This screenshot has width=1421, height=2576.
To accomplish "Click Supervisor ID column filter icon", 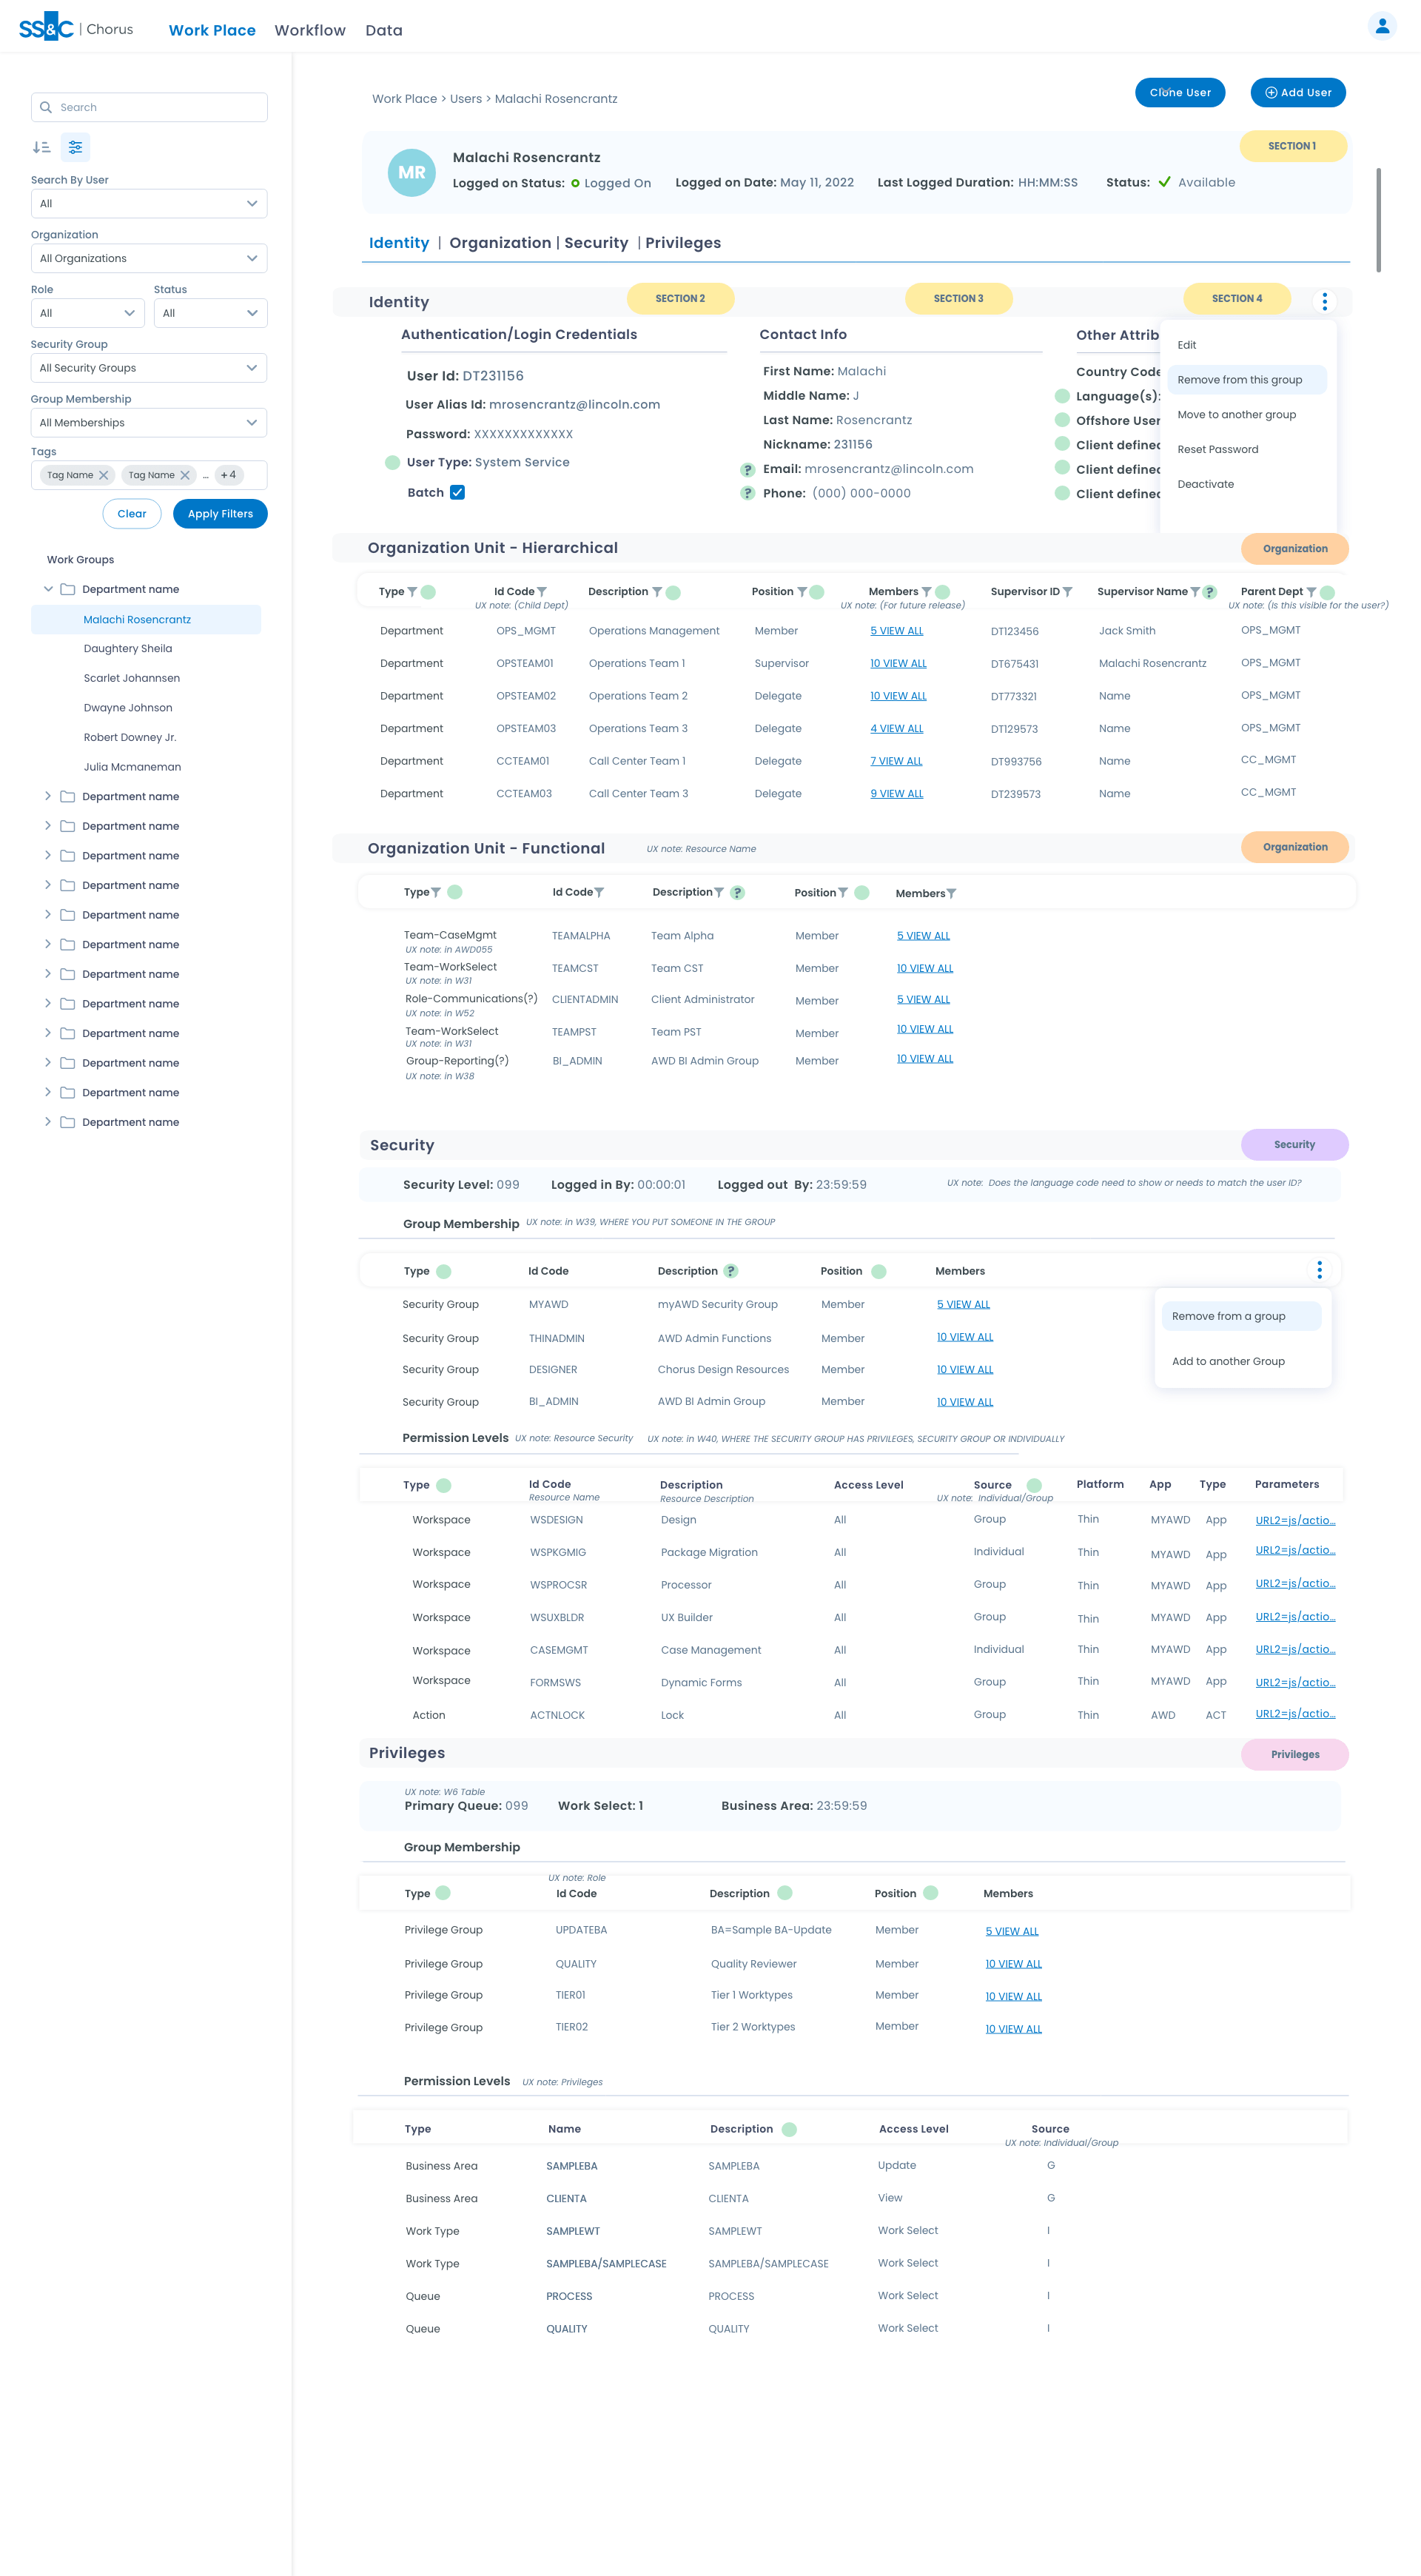I will pyautogui.click(x=1067, y=592).
